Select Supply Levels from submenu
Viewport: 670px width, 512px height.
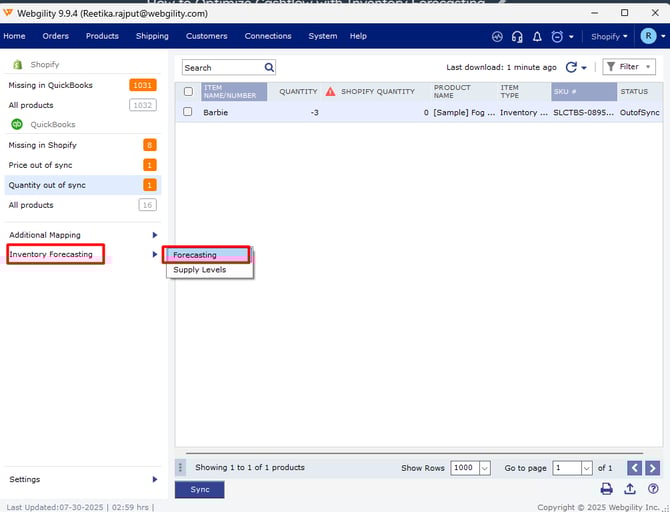(x=200, y=270)
